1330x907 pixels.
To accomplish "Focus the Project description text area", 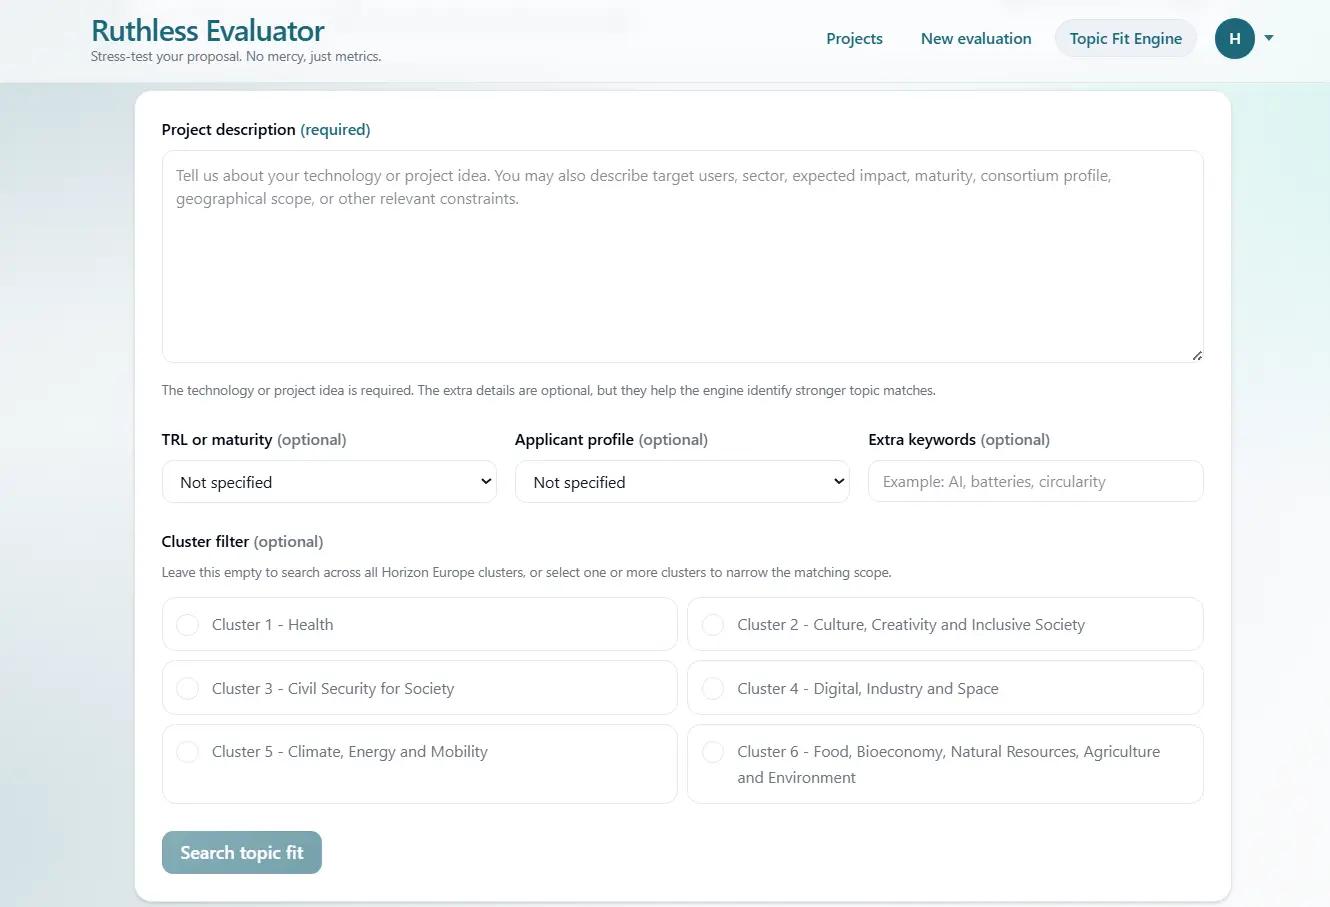I will [682, 256].
